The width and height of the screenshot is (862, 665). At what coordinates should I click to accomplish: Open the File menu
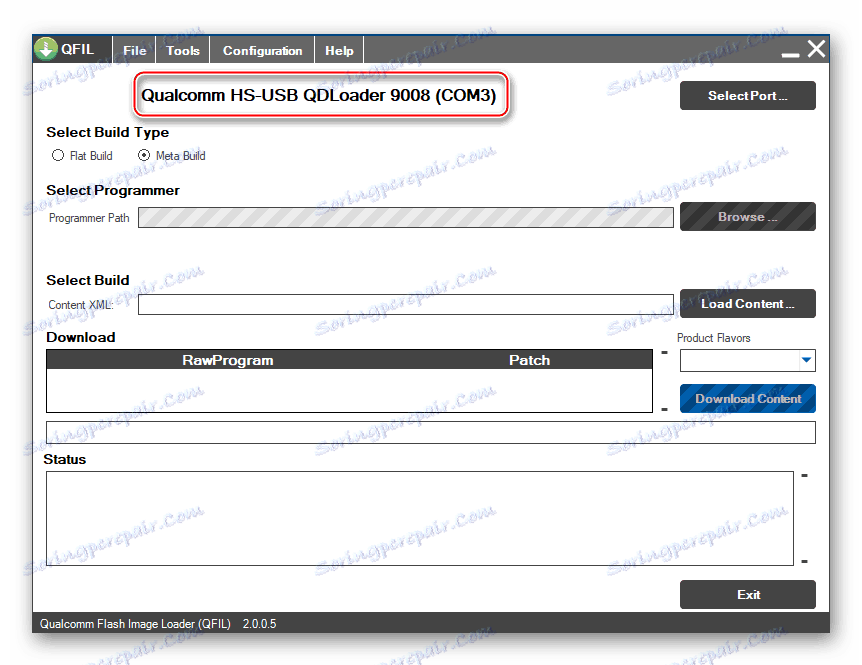135,51
